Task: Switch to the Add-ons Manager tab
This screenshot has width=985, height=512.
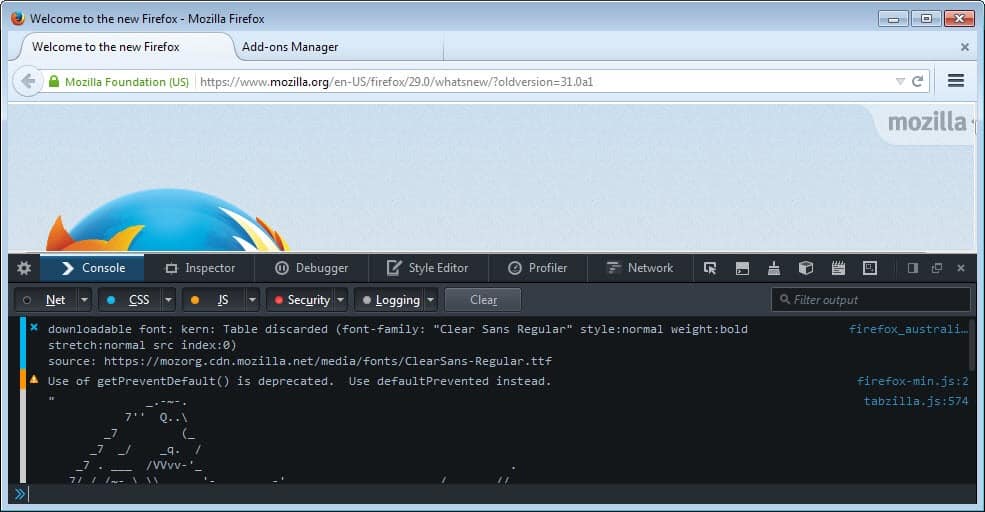Action: pyautogui.click(x=290, y=47)
